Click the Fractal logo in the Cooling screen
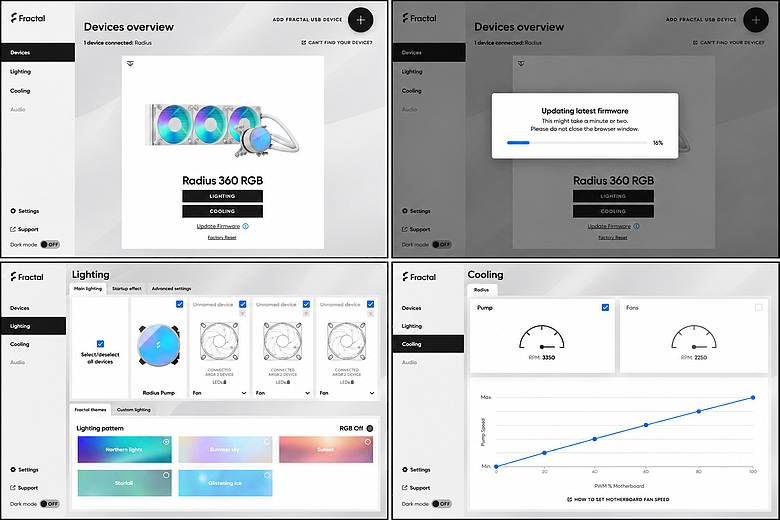 pos(419,277)
